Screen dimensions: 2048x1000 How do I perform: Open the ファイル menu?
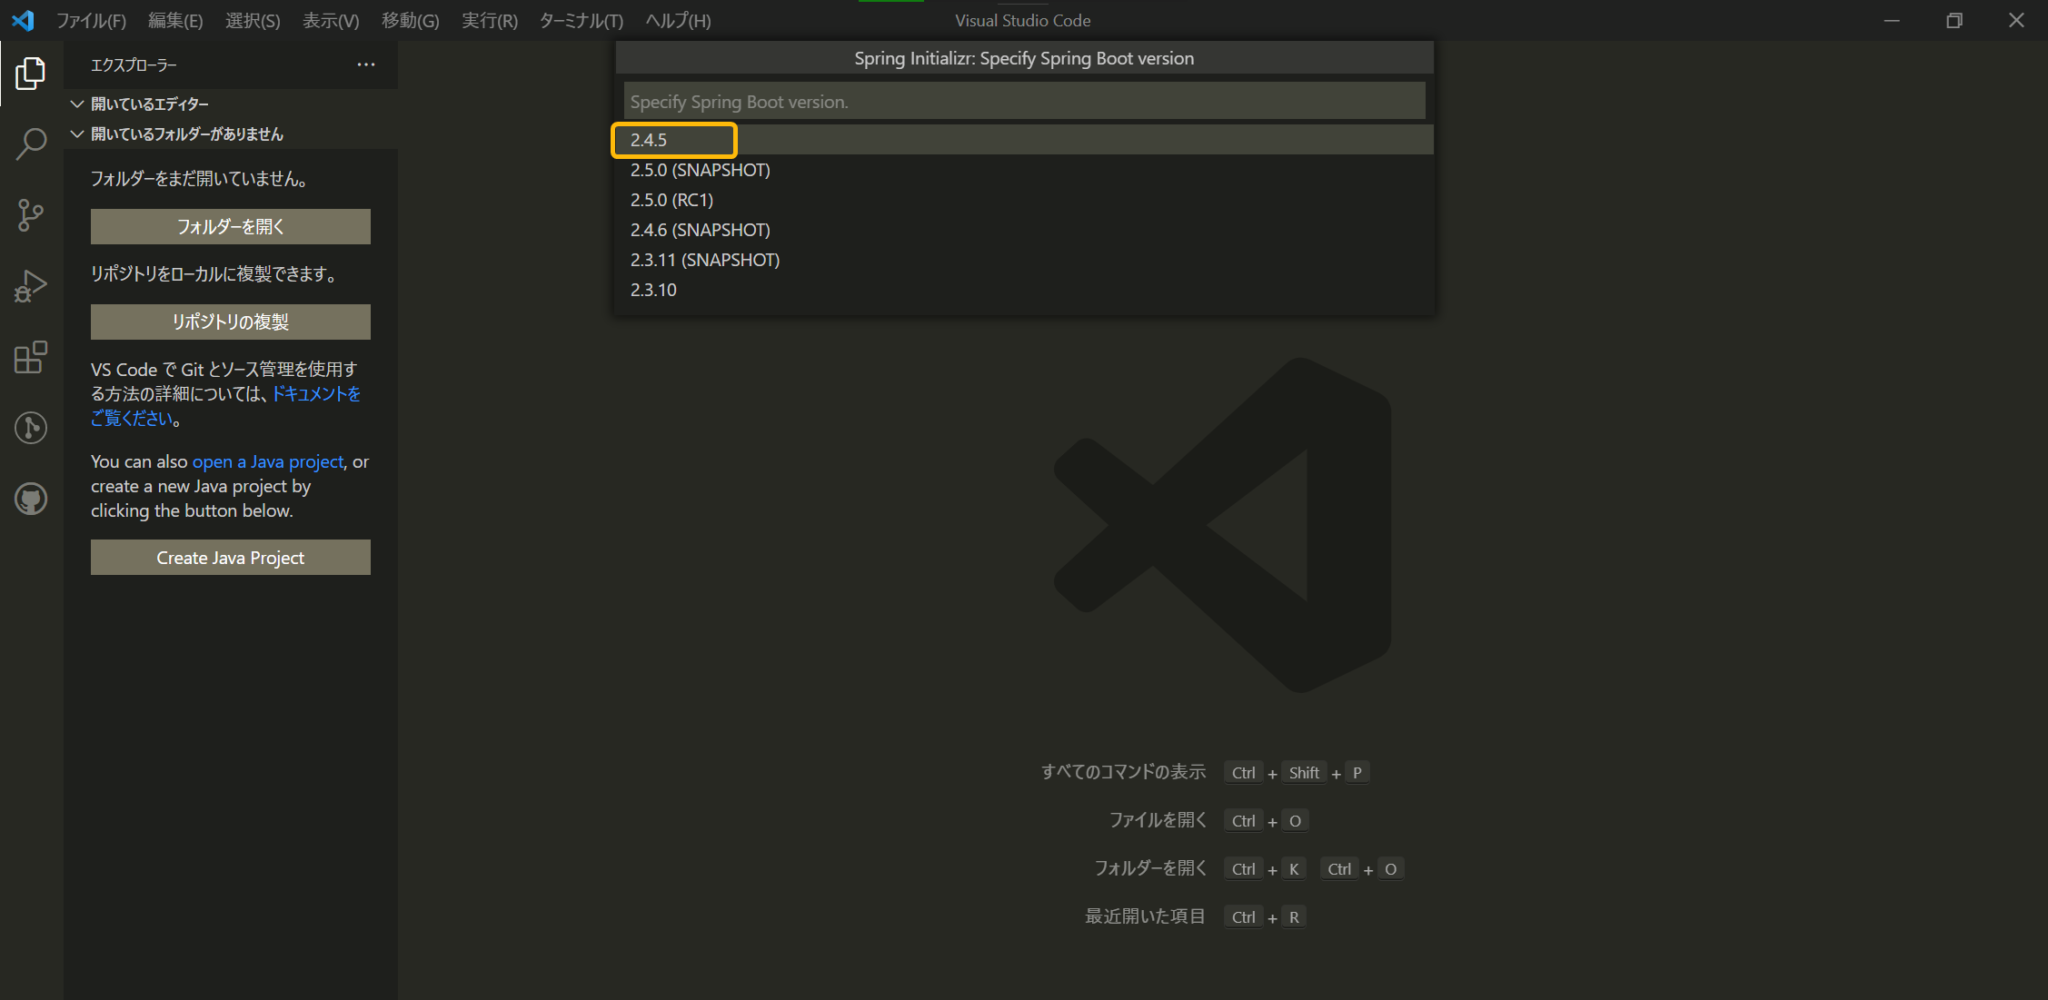[x=91, y=20]
